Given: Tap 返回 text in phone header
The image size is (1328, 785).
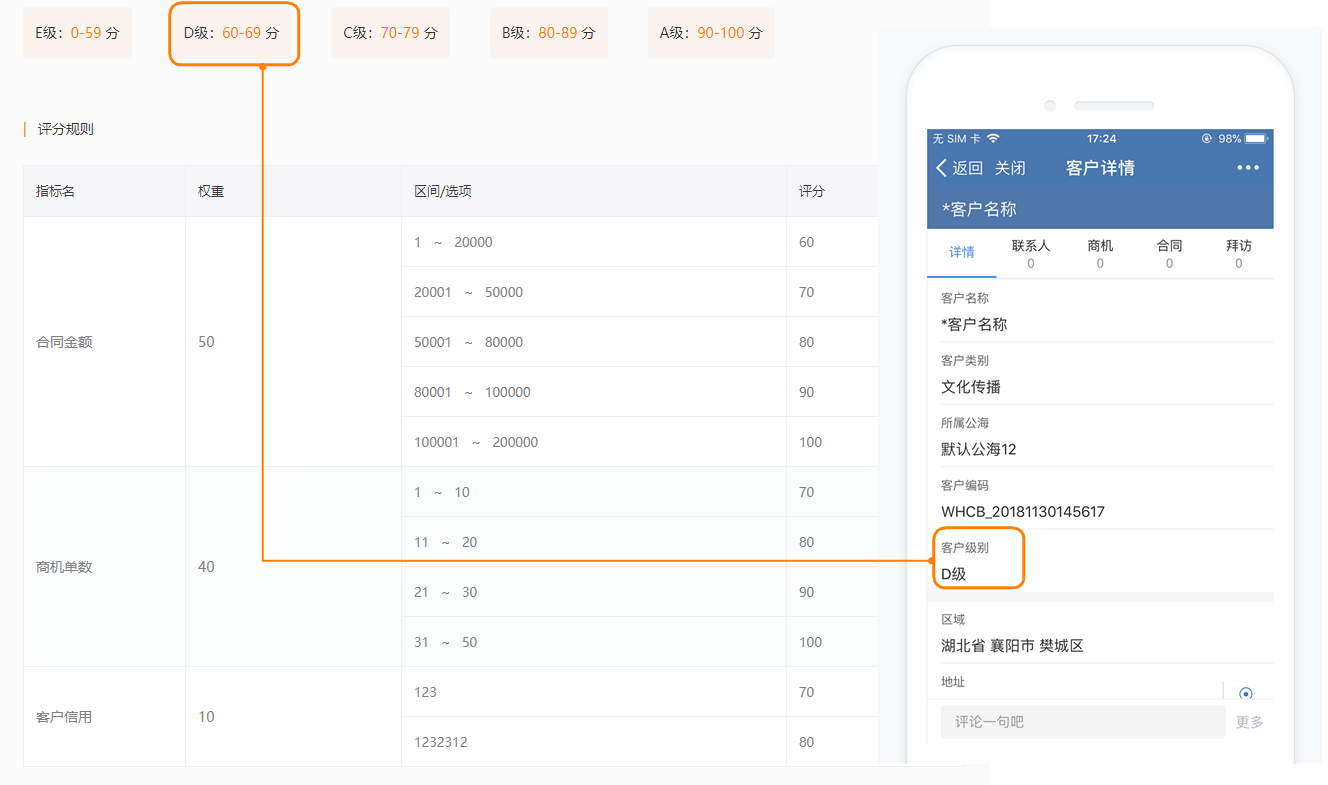Looking at the screenshot, I should (967, 168).
